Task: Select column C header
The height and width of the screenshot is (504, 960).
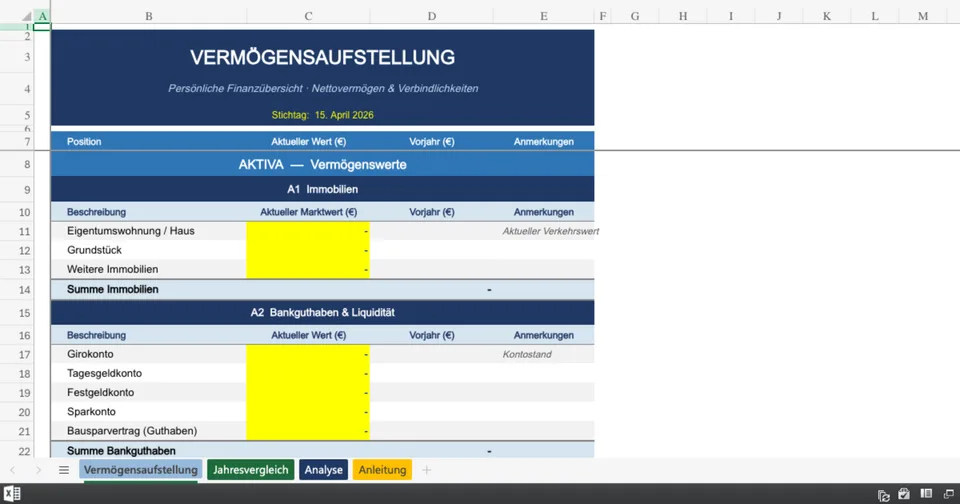Action: pyautogui.click(x=308, y=17)
